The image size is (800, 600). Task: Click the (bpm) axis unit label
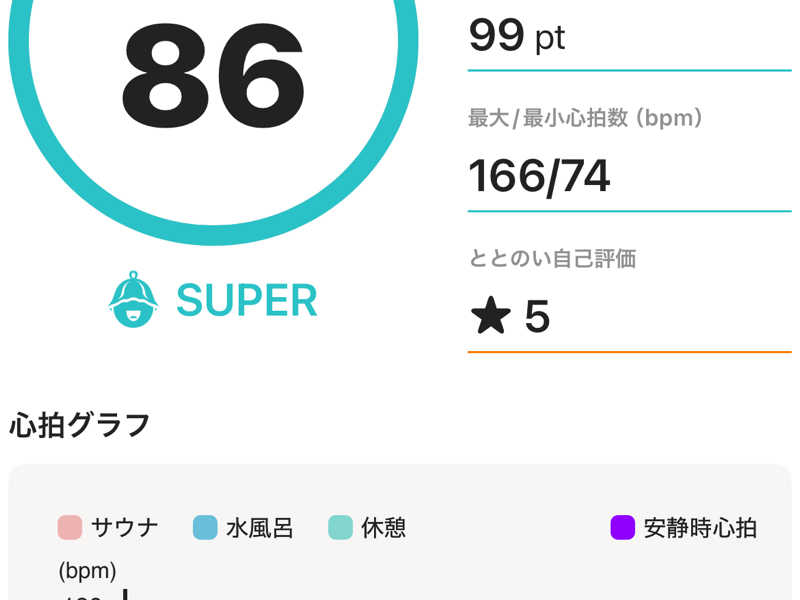[87, 571]
